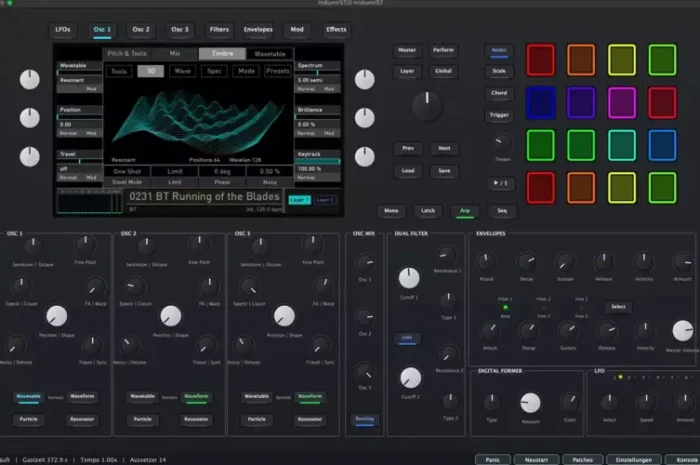Open the LFOs page tab
700x465 pixels.
(x=63, y=29)
